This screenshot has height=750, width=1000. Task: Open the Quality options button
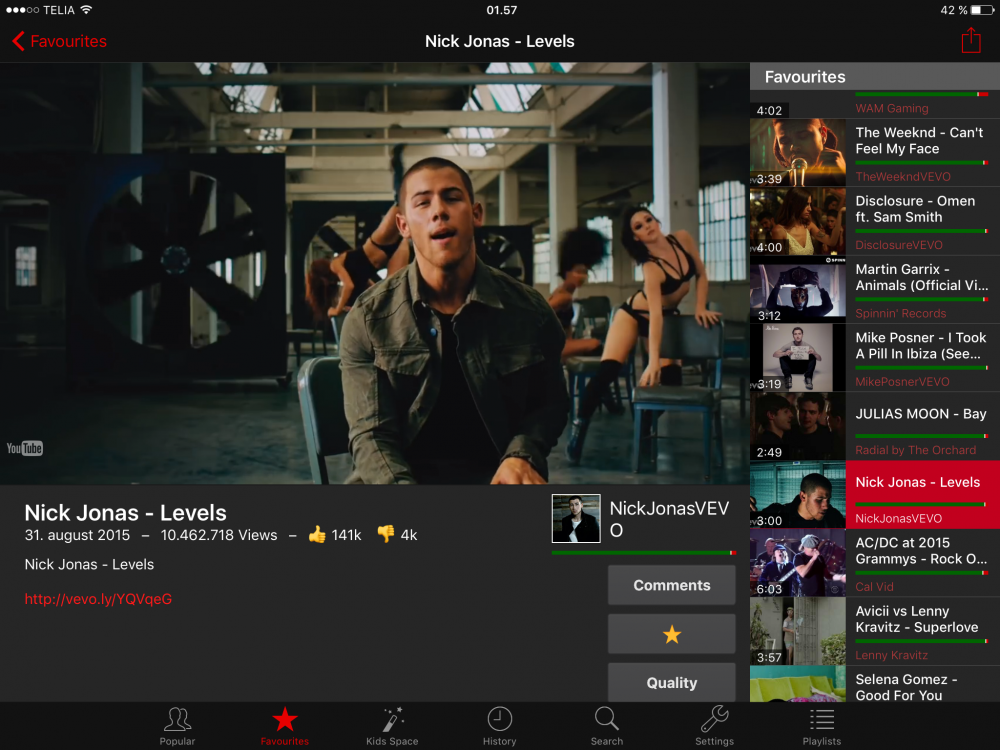(x=672, y=682)
